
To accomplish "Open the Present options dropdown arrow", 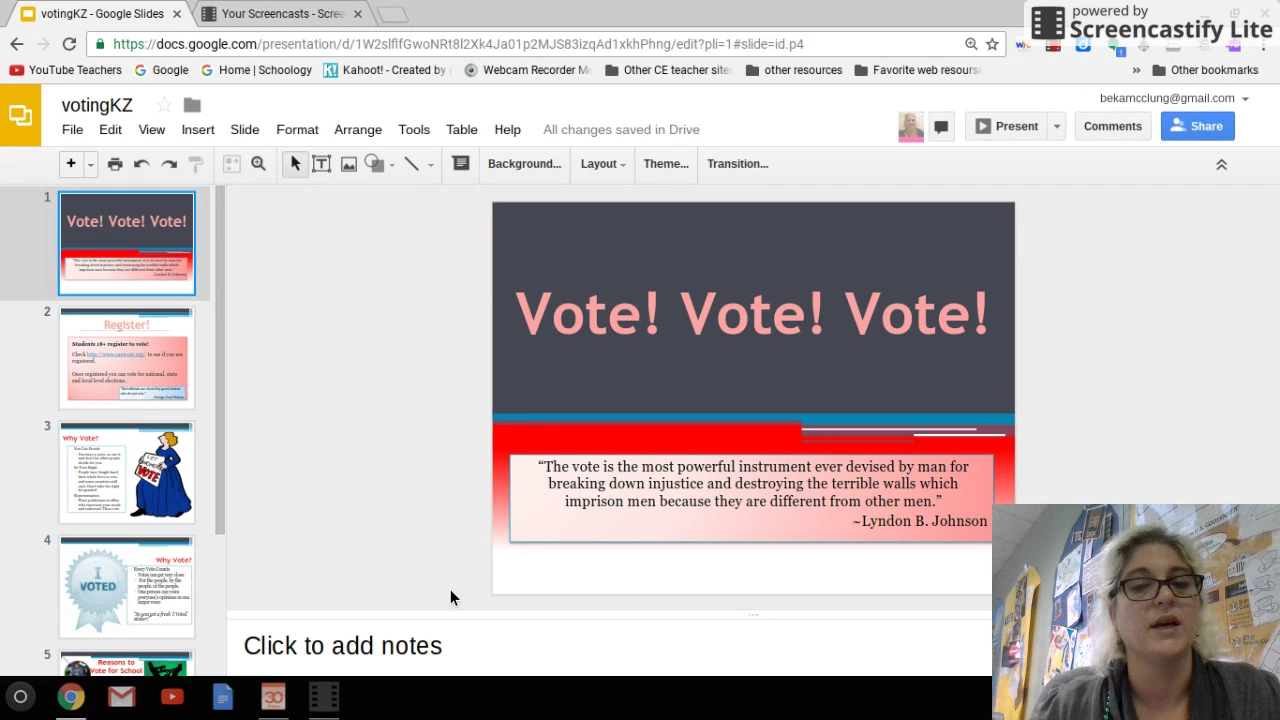I will pos(1056,126).
